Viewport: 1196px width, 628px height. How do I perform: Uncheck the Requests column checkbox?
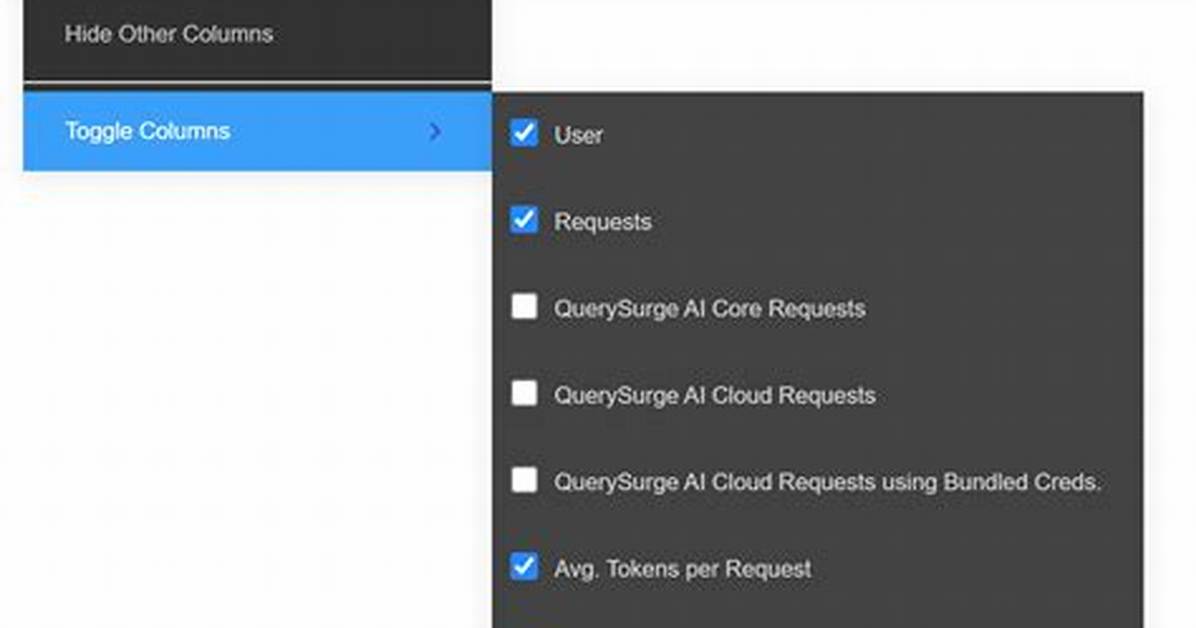coord(524,220)
